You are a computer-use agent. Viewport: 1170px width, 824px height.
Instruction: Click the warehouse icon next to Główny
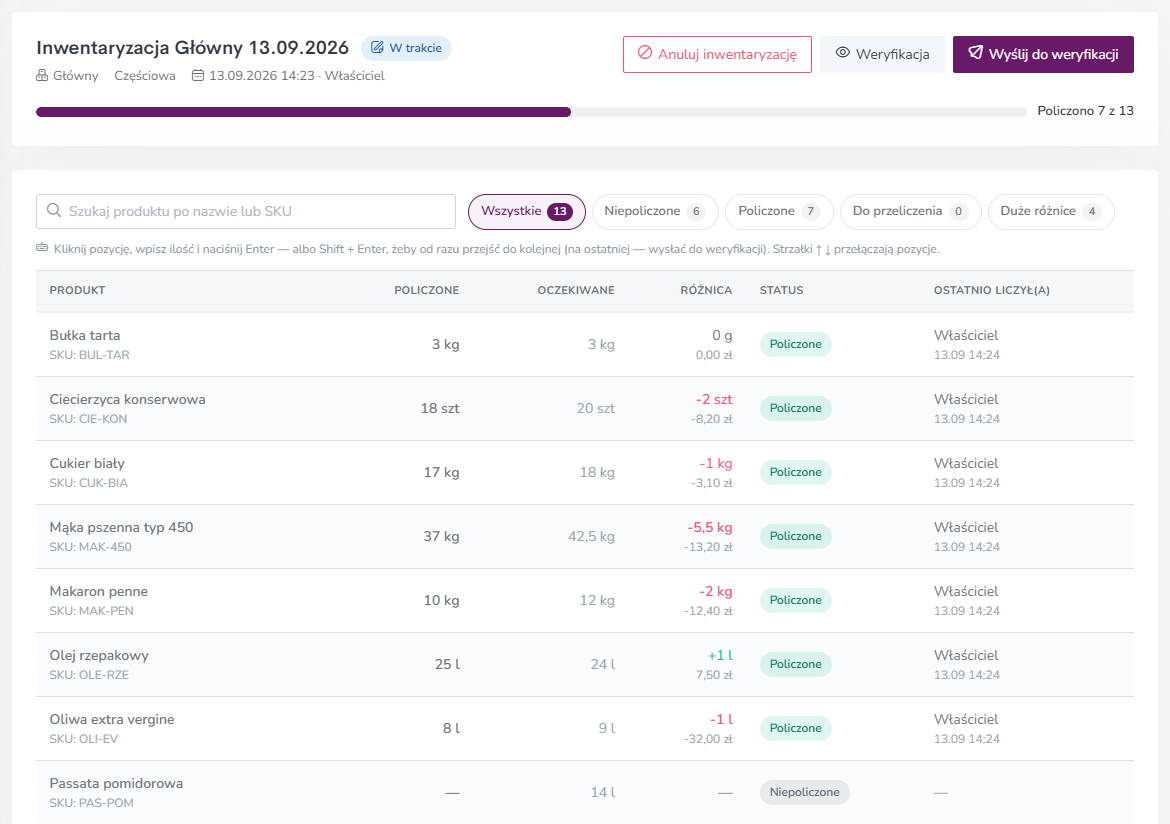coord(42,75)
